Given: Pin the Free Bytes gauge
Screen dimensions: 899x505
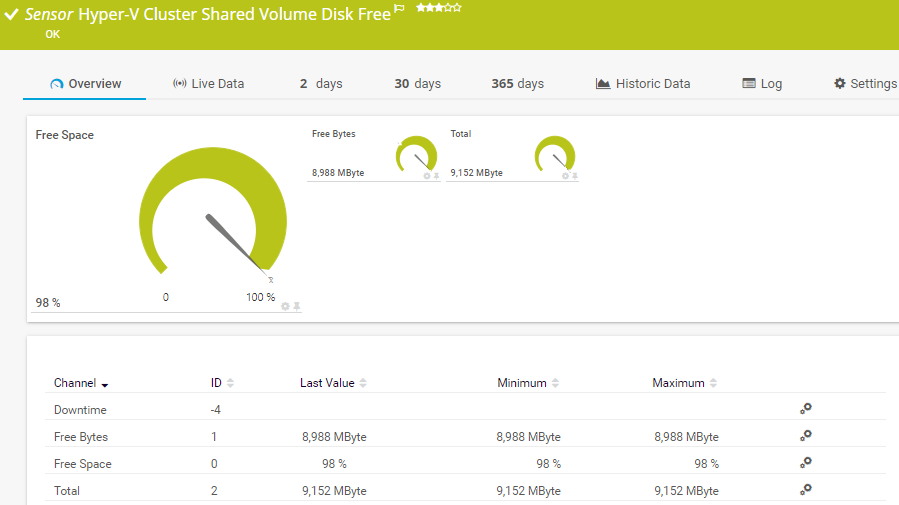Looking at the screenshot, I should [436, 176].
